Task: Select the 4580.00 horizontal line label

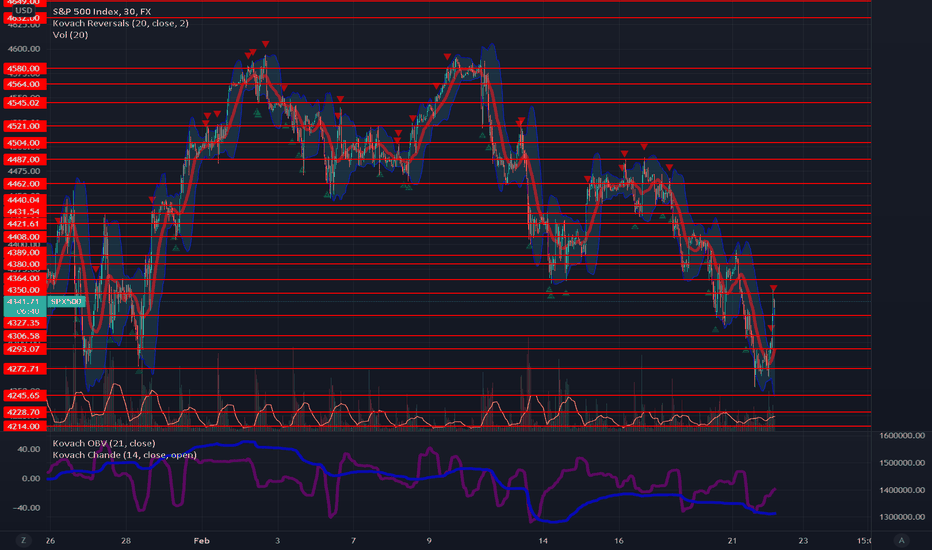Action: click(24, 68)
